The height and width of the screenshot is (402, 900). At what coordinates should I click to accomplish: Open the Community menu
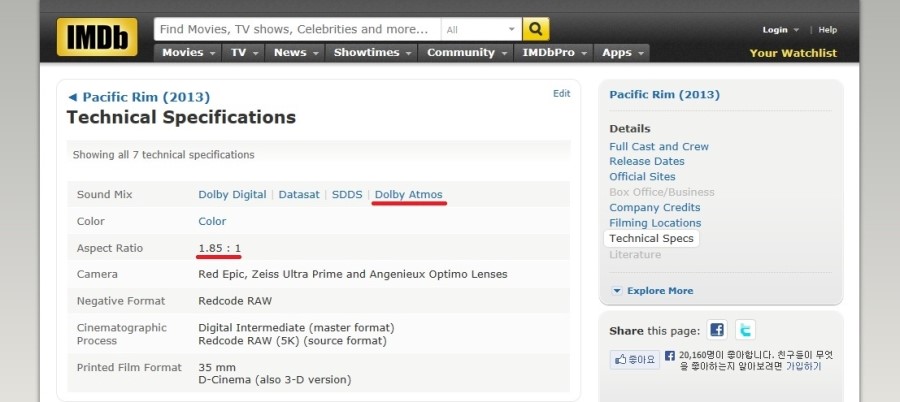coord(465,53)
